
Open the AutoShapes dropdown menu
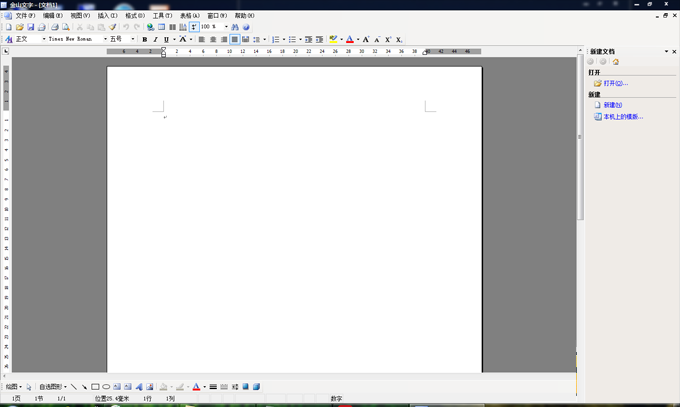click(x=53, y=387)
